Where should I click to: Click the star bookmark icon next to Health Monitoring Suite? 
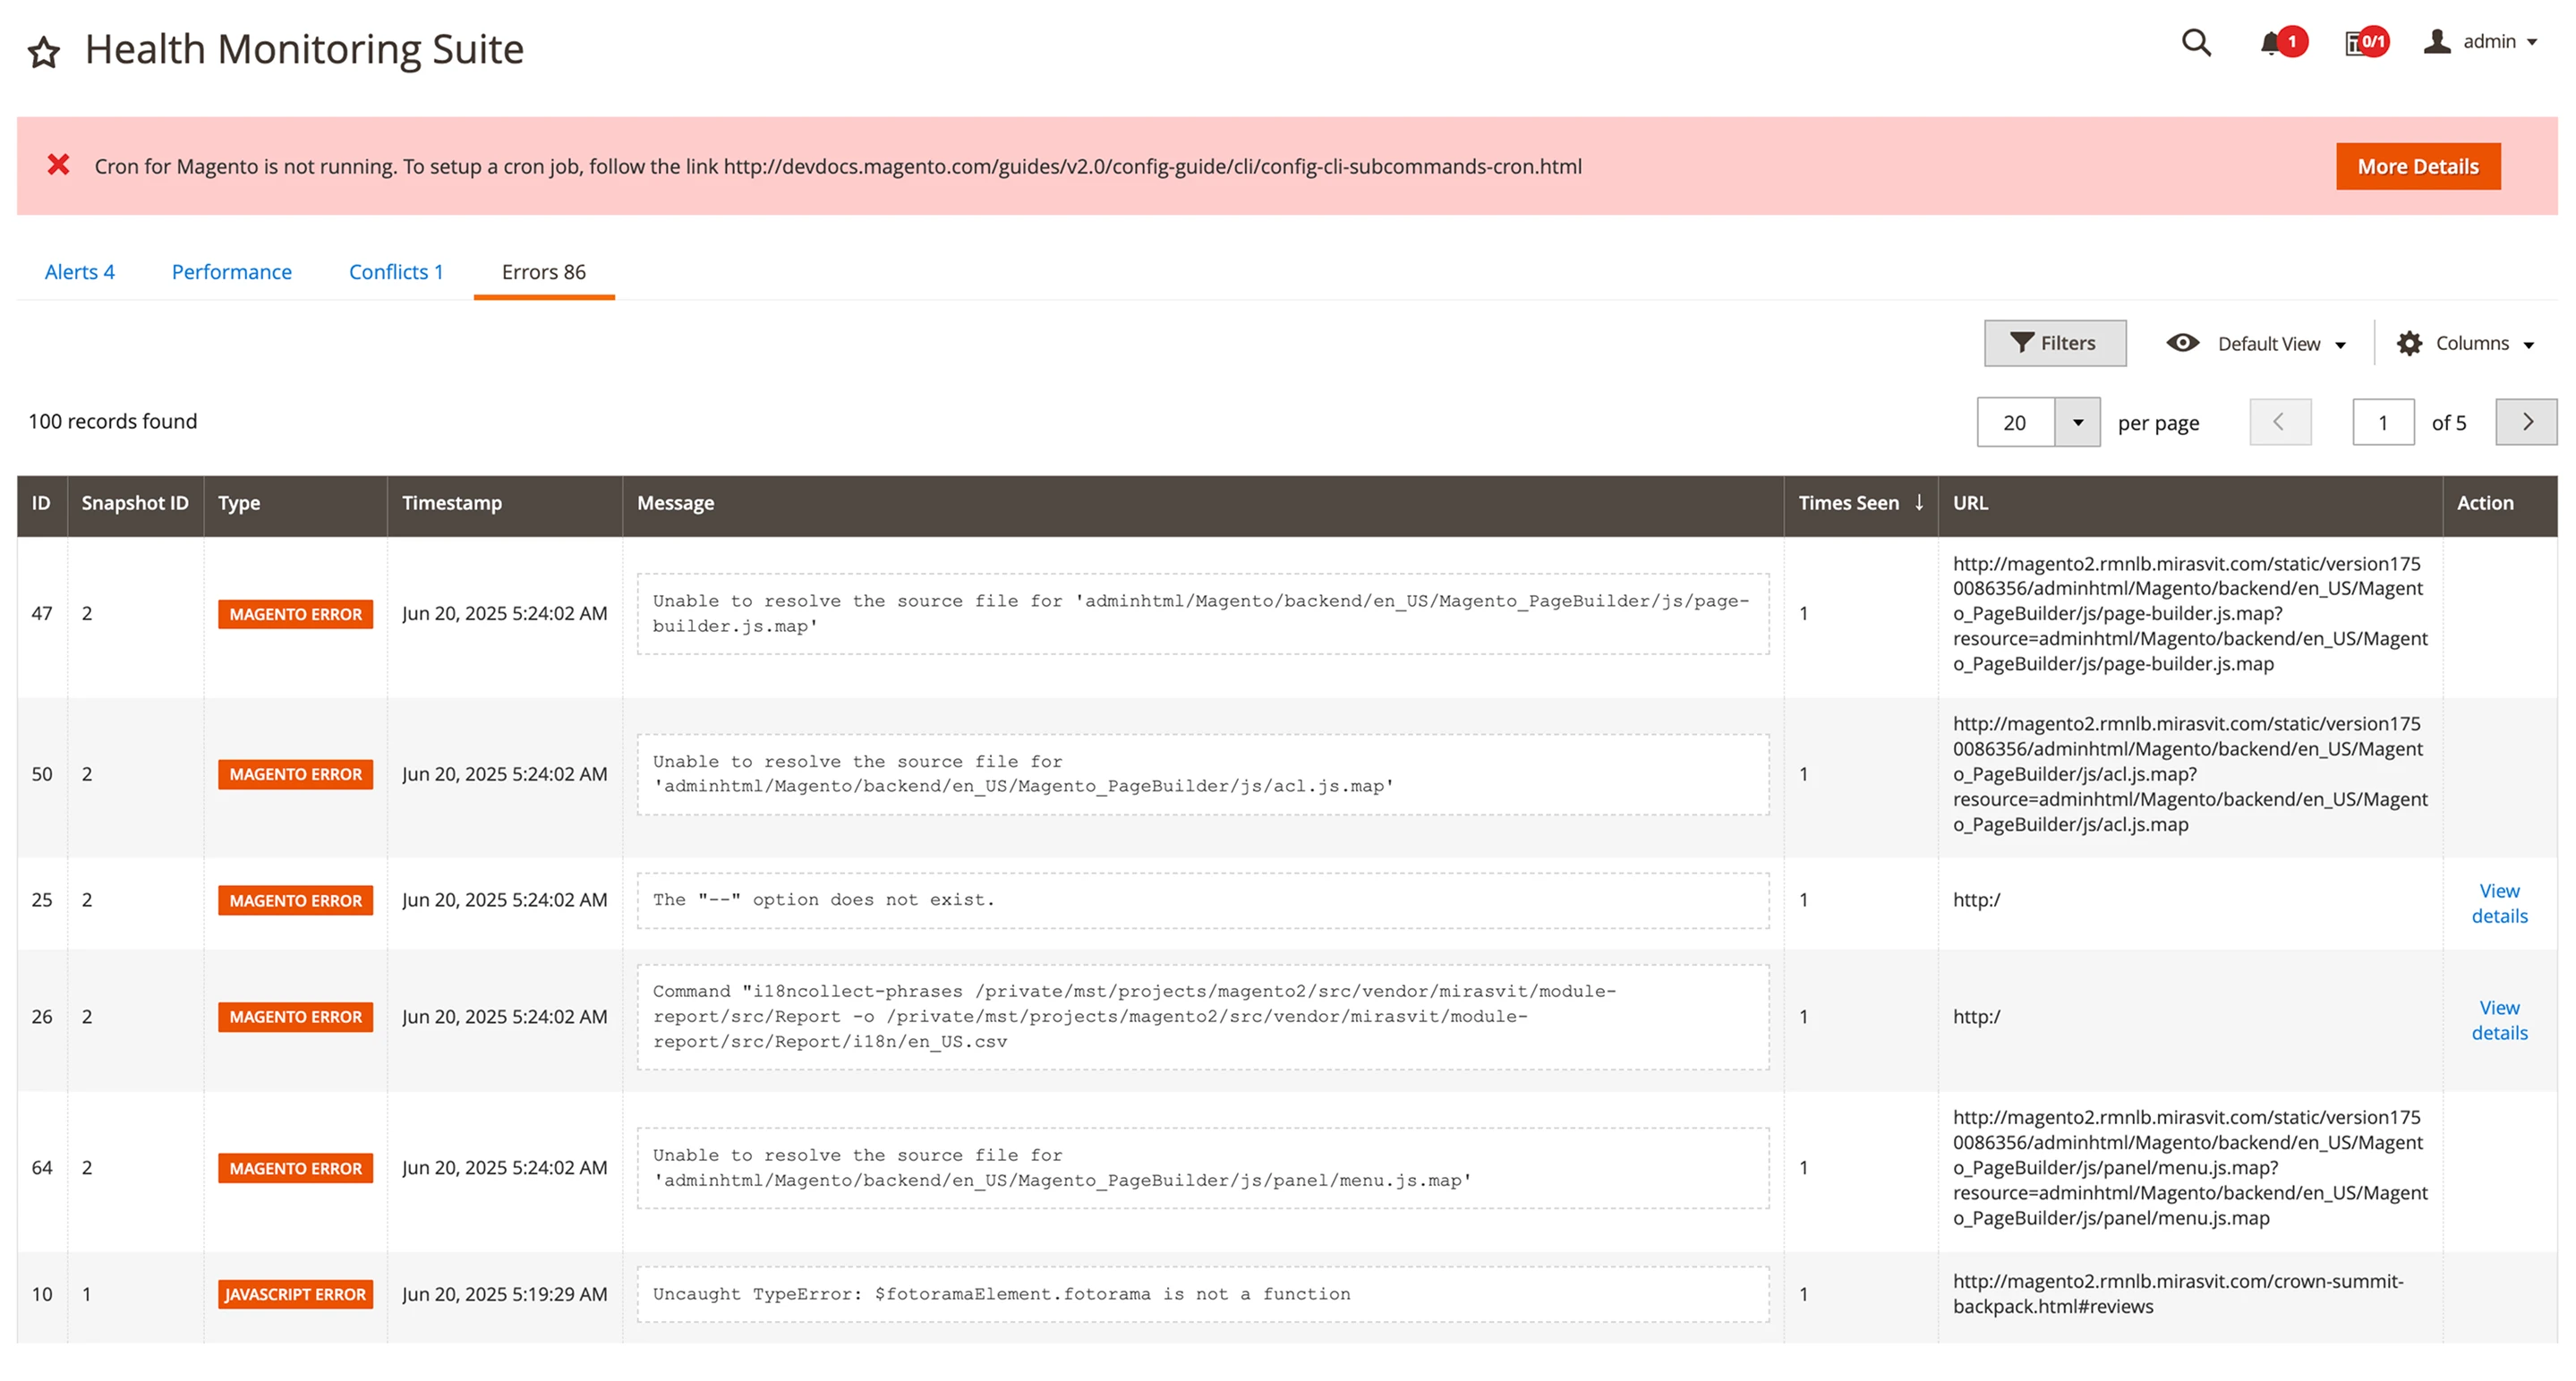coord(45,48)
